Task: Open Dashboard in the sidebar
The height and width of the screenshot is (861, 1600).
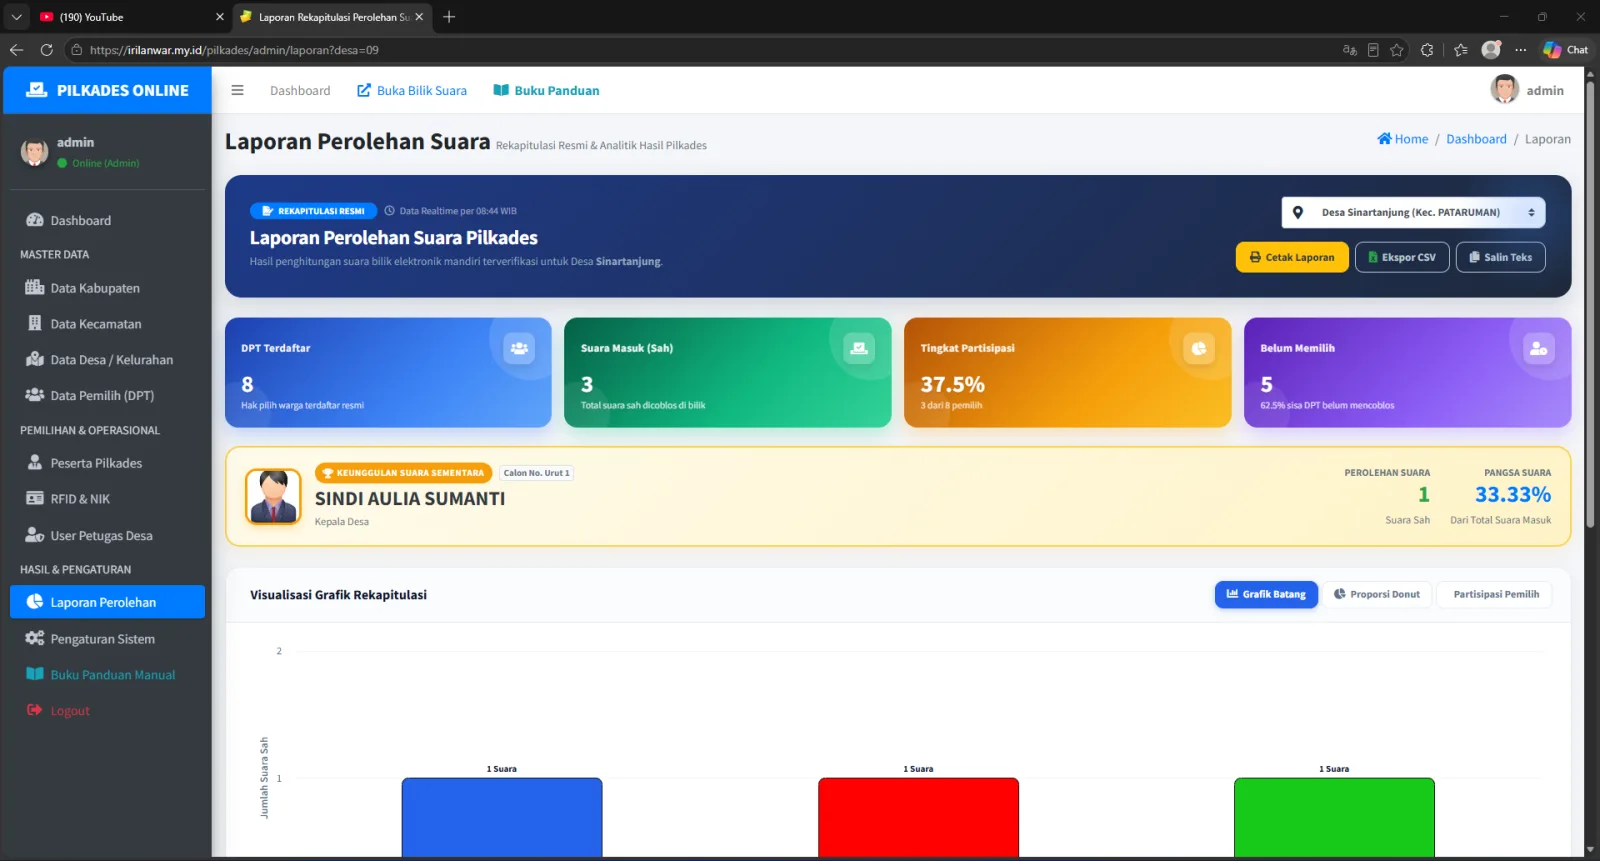Action: tap(107, 220)
